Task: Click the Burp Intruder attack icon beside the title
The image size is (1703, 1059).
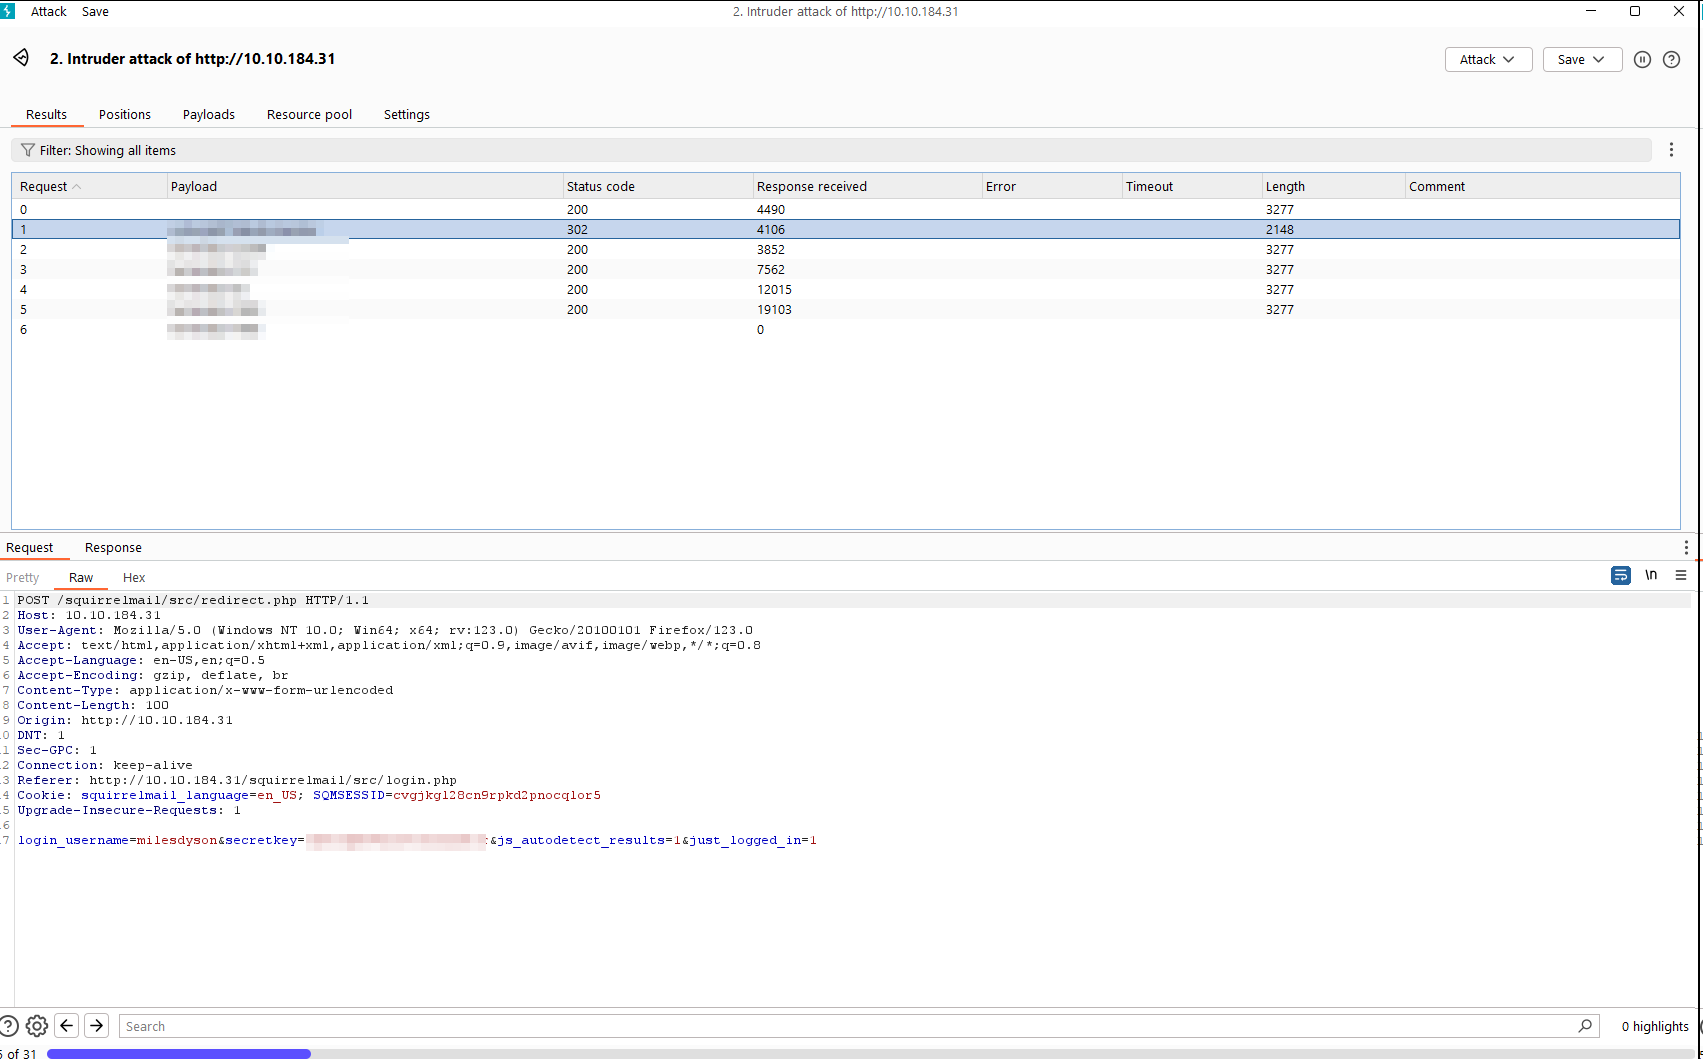Action: (21, 58)
